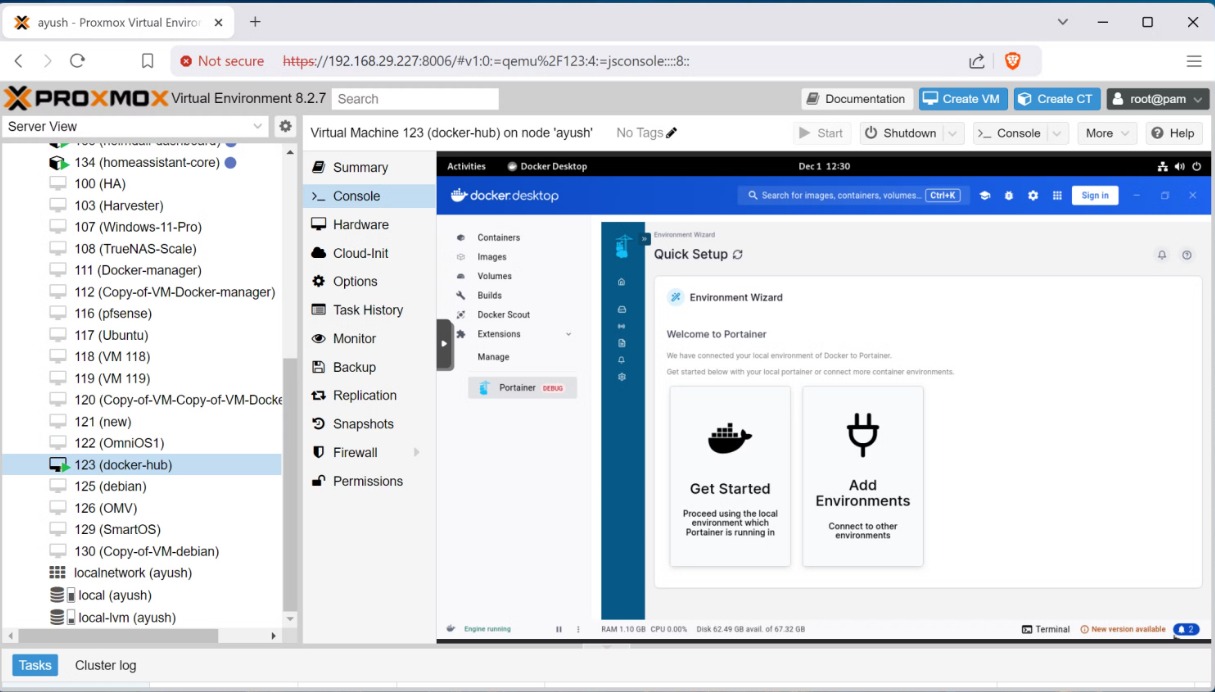1215x692 pixels.
Task: Select local-lvm (ayush) storage
Action: click(x=127, y=618)
